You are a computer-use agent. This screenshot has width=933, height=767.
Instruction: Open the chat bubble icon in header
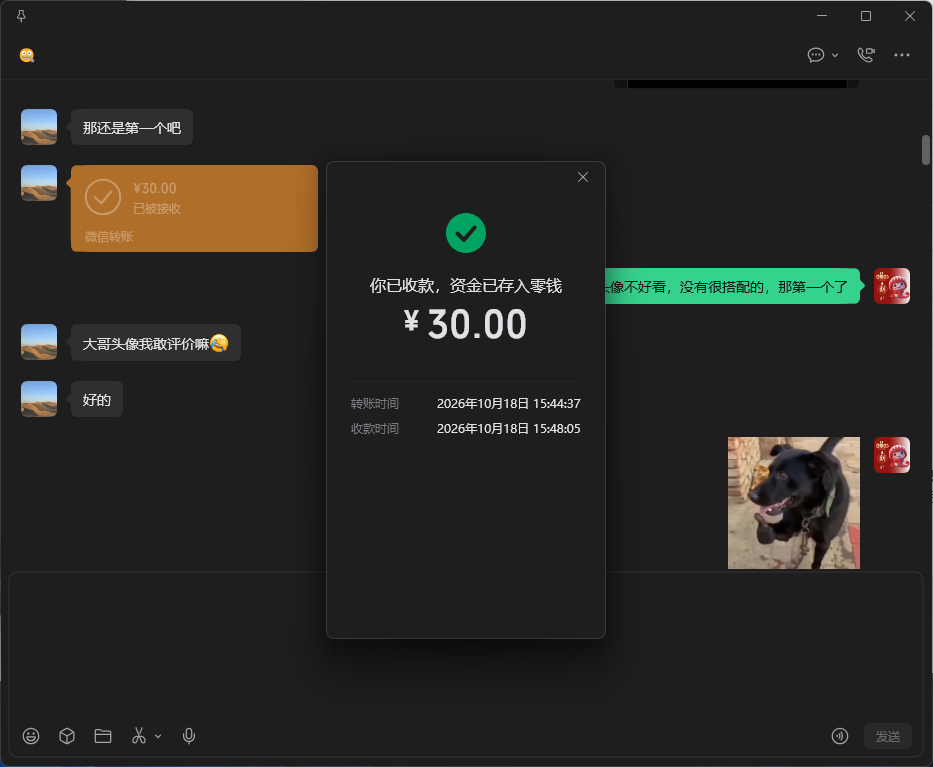tap(816, 55)
